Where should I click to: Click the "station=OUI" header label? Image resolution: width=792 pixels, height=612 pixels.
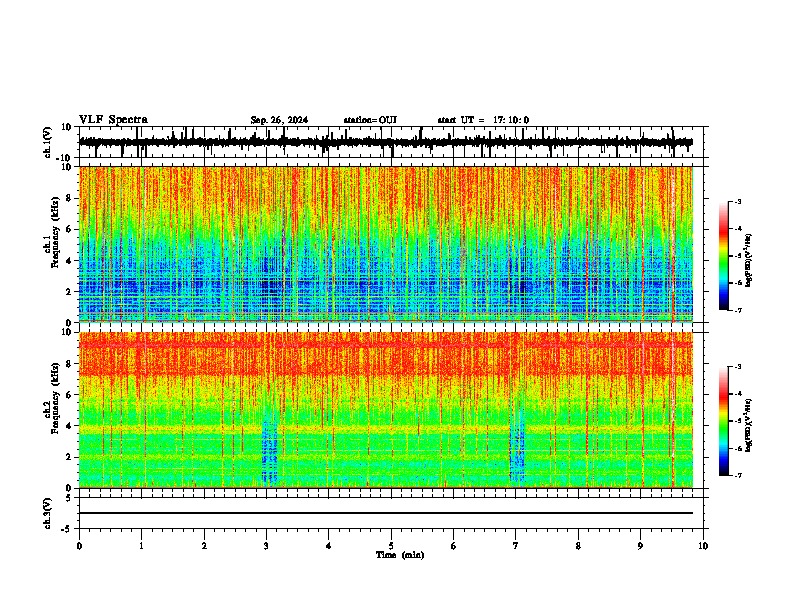[370, 120]
